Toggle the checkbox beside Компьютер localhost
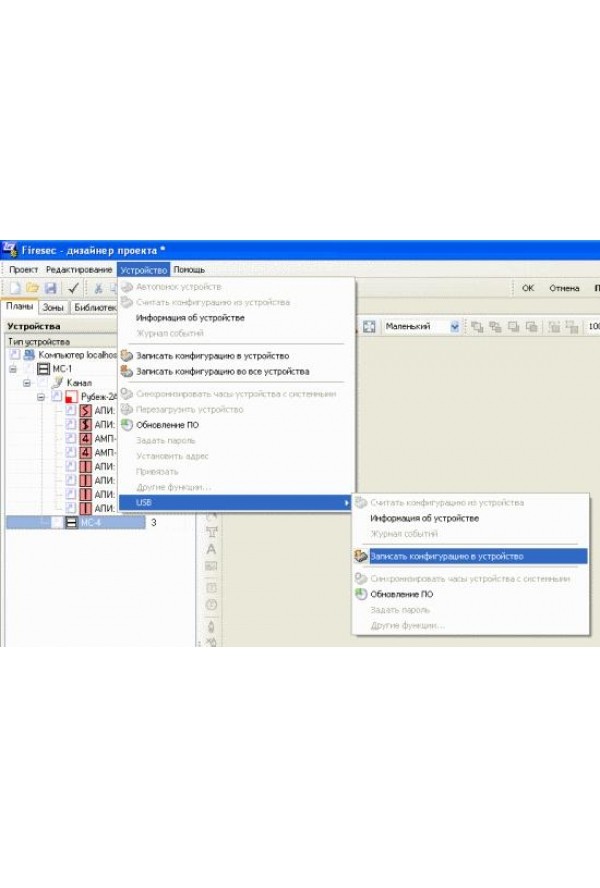The image size is (600, 888). (15, 354)
